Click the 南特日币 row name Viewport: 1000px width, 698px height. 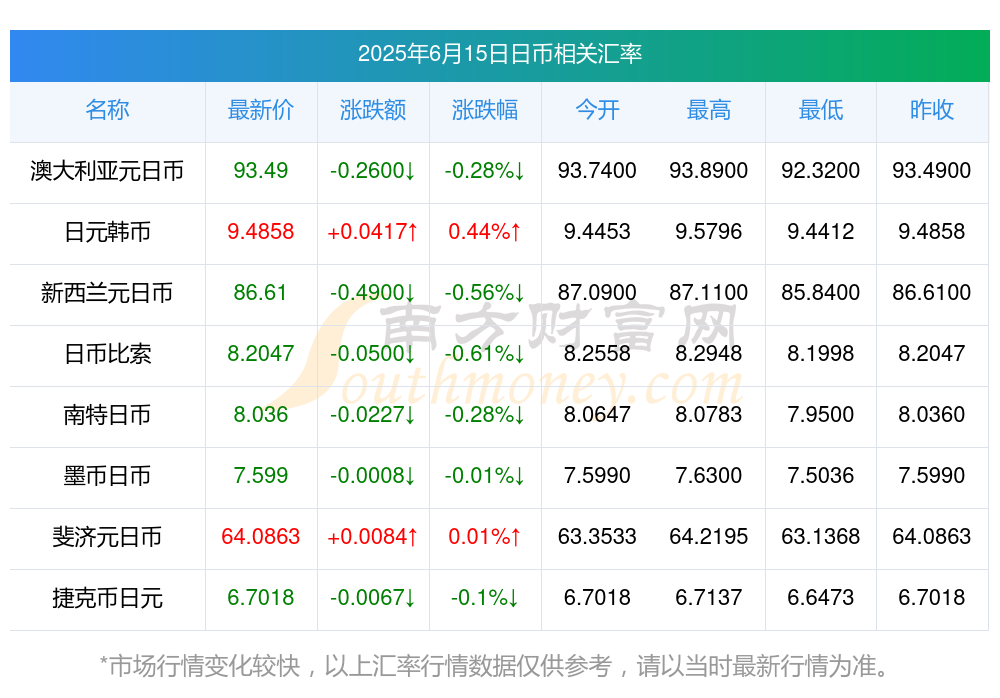click(107, 415)
